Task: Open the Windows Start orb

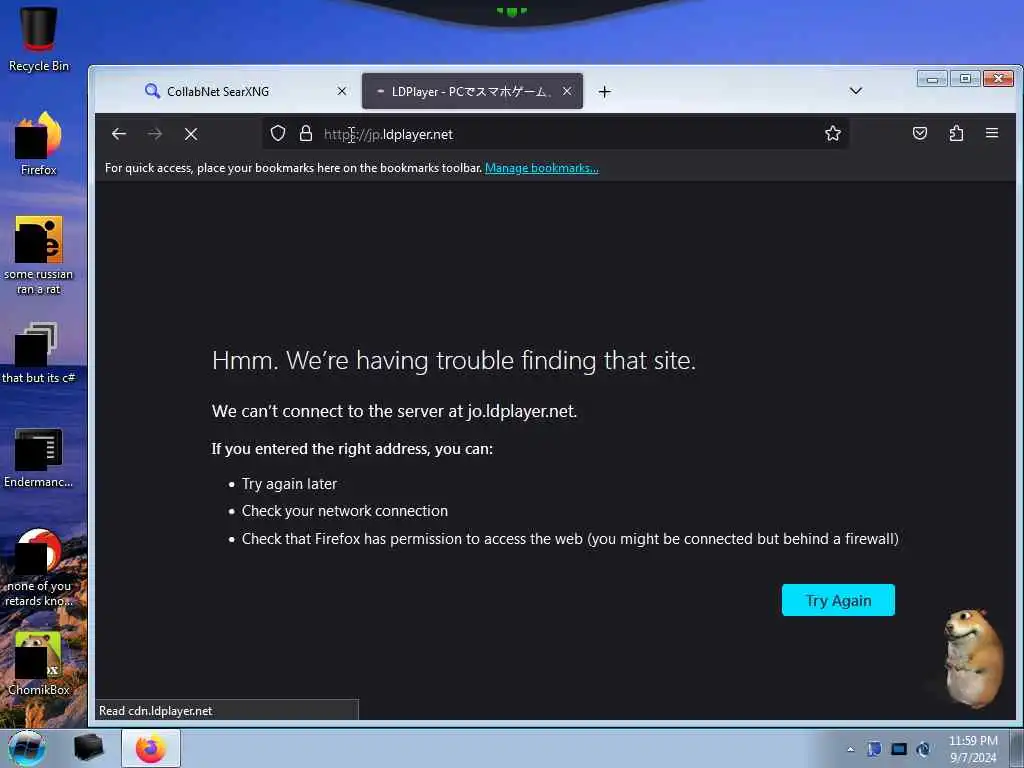Action: [x=27, y=748]
